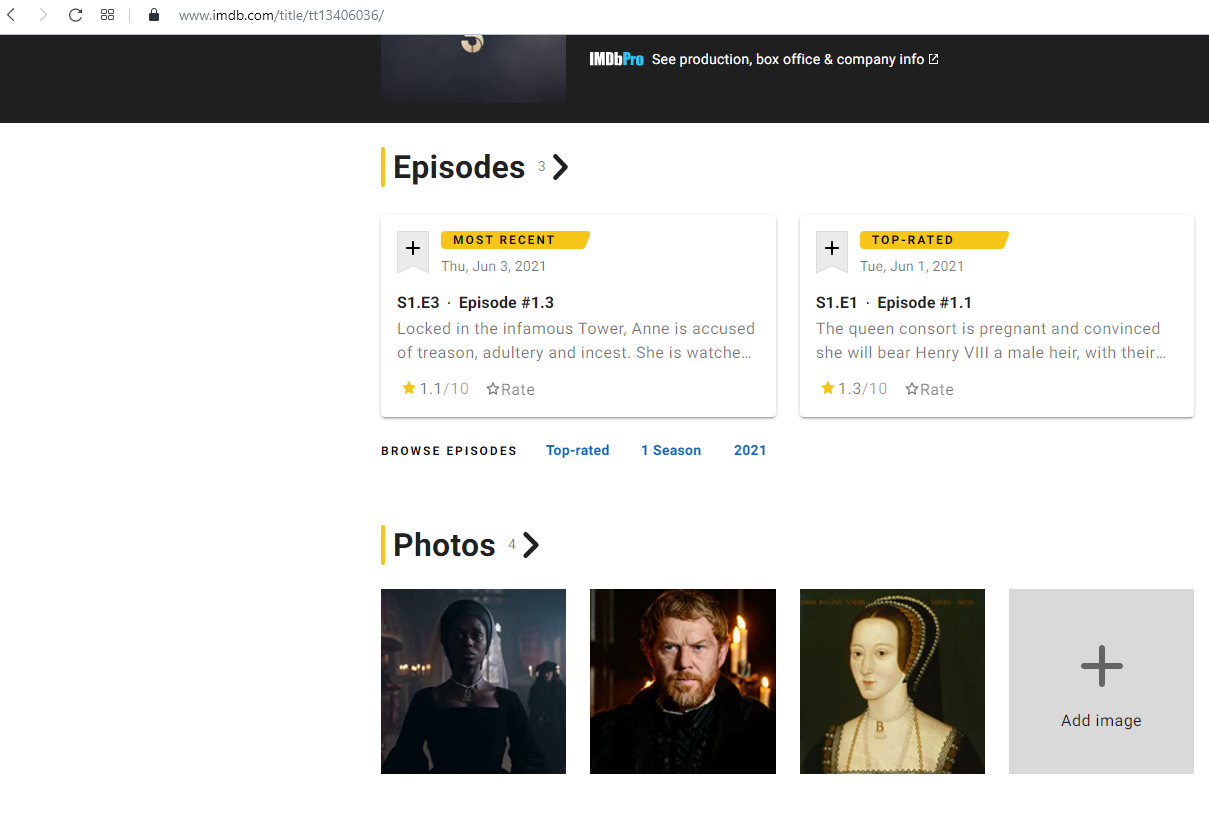Click the address bar URL
The width and height of the screenshot is (1209, 820).
click(x=281, y=15)
